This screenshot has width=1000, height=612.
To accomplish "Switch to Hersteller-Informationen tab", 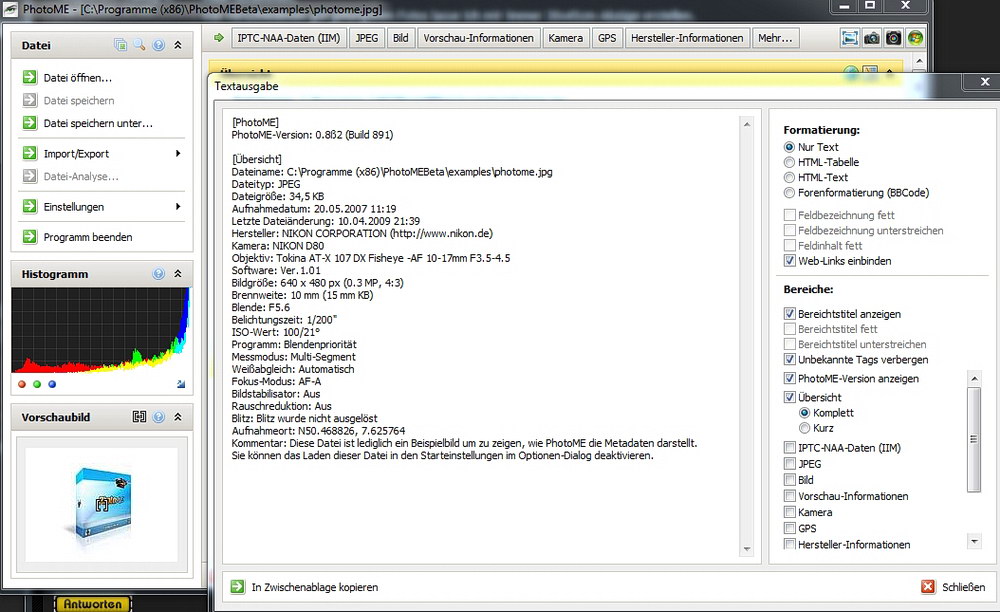I will pos(687,38).
